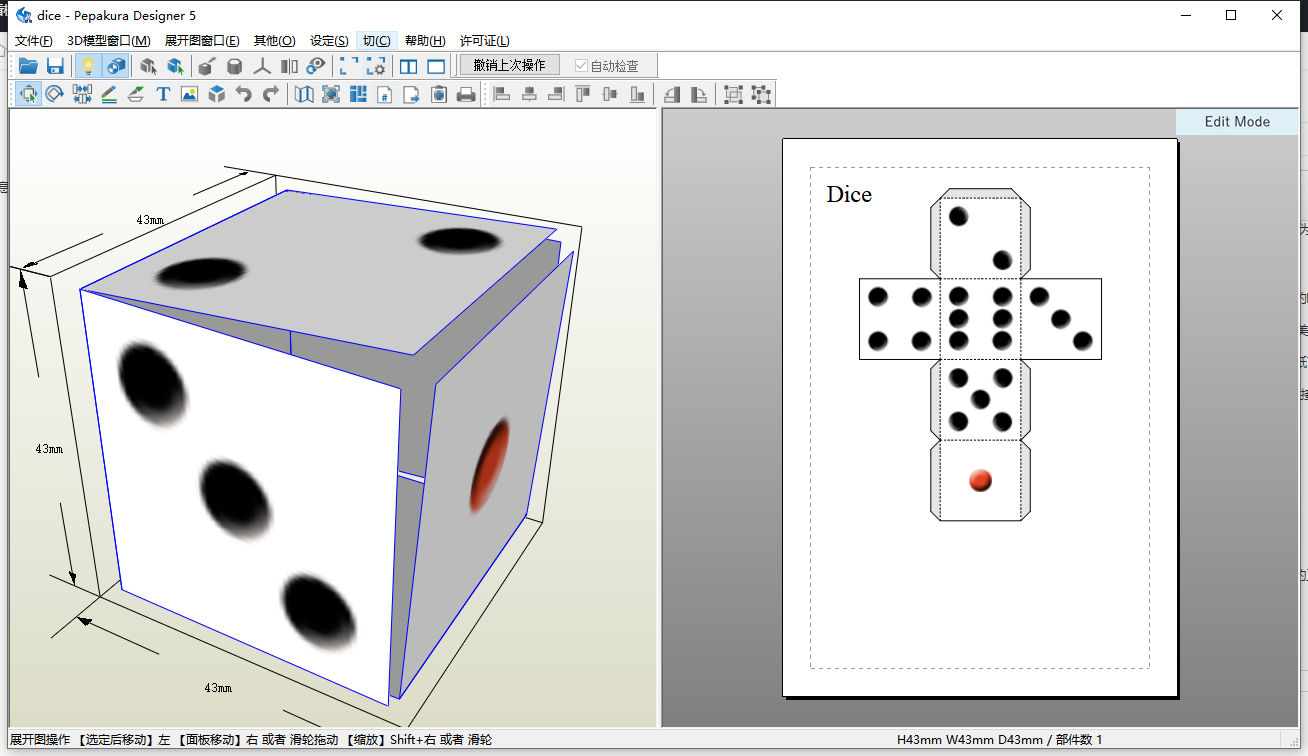This screenshot has width=1308, height=756.
Task: Click the redo arrow icon
Action: pos(271,94)
